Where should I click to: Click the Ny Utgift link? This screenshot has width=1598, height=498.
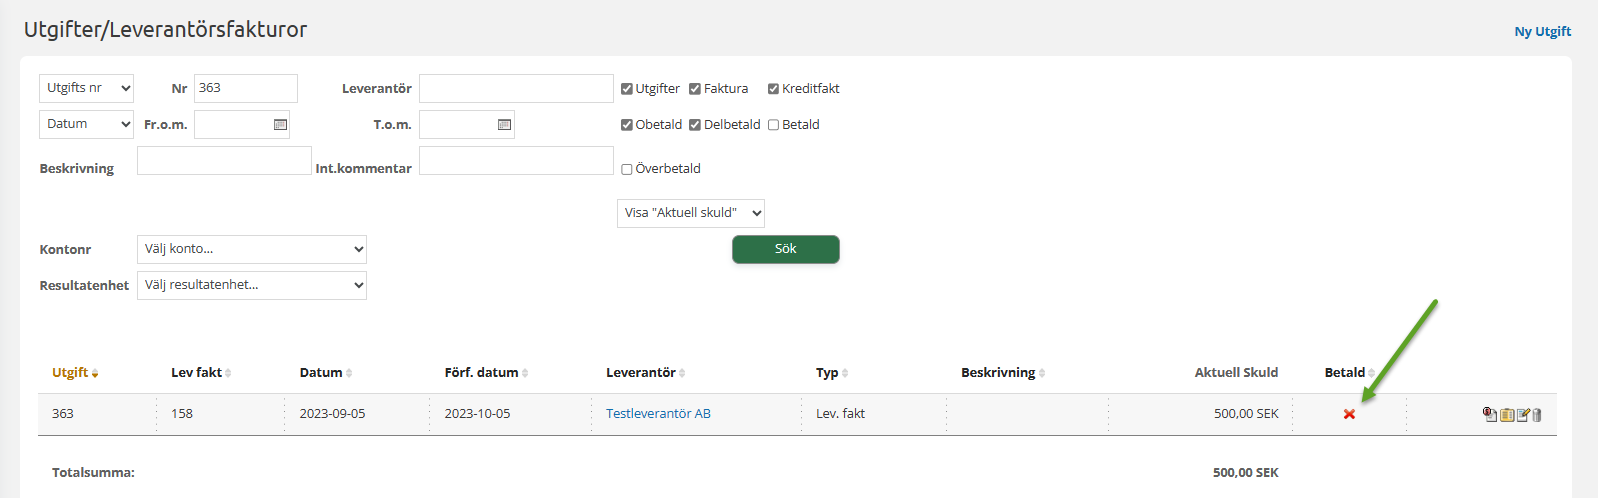[x=1542, y=31]
